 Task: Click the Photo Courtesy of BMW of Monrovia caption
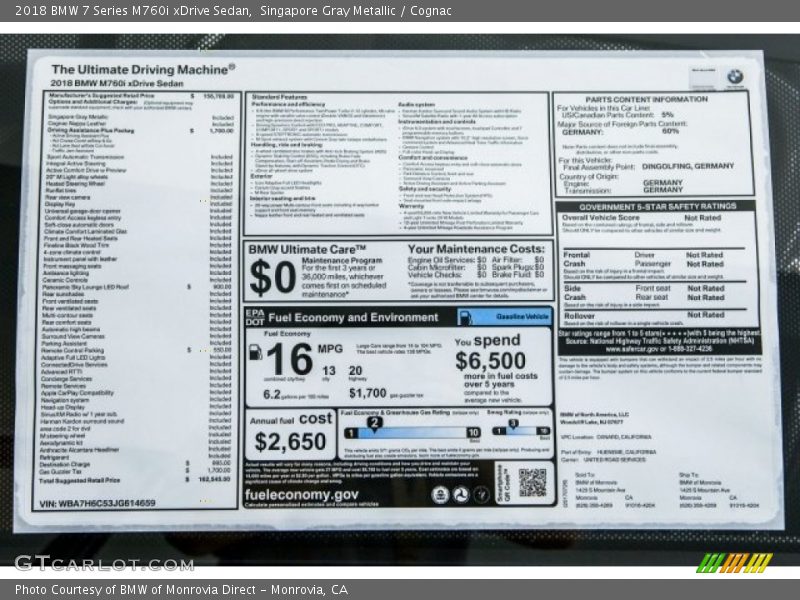[x=182, y=590]
